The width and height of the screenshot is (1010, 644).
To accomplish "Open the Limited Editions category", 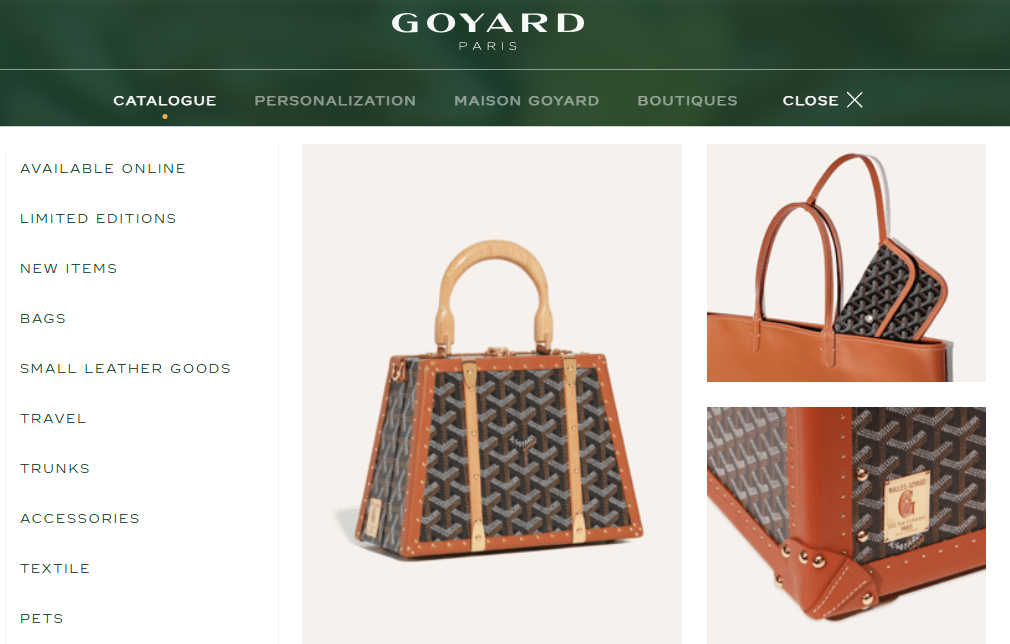I will 98,219.
